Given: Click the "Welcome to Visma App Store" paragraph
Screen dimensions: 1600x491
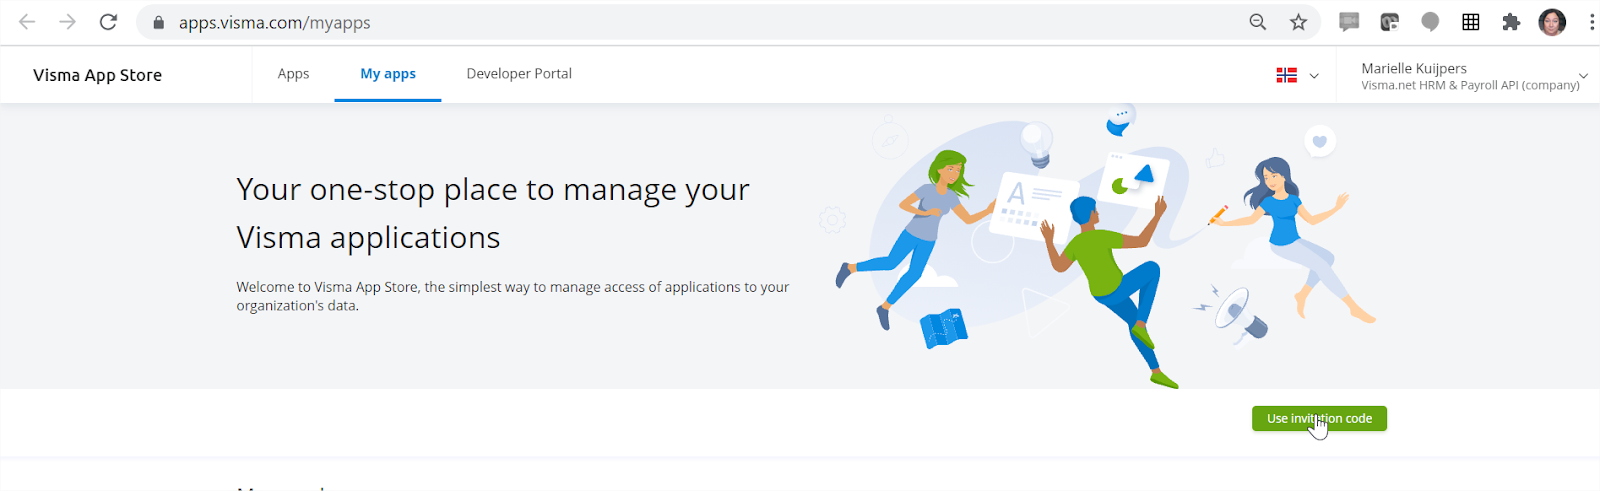Looking at the screenshot, I should point(513,296).
